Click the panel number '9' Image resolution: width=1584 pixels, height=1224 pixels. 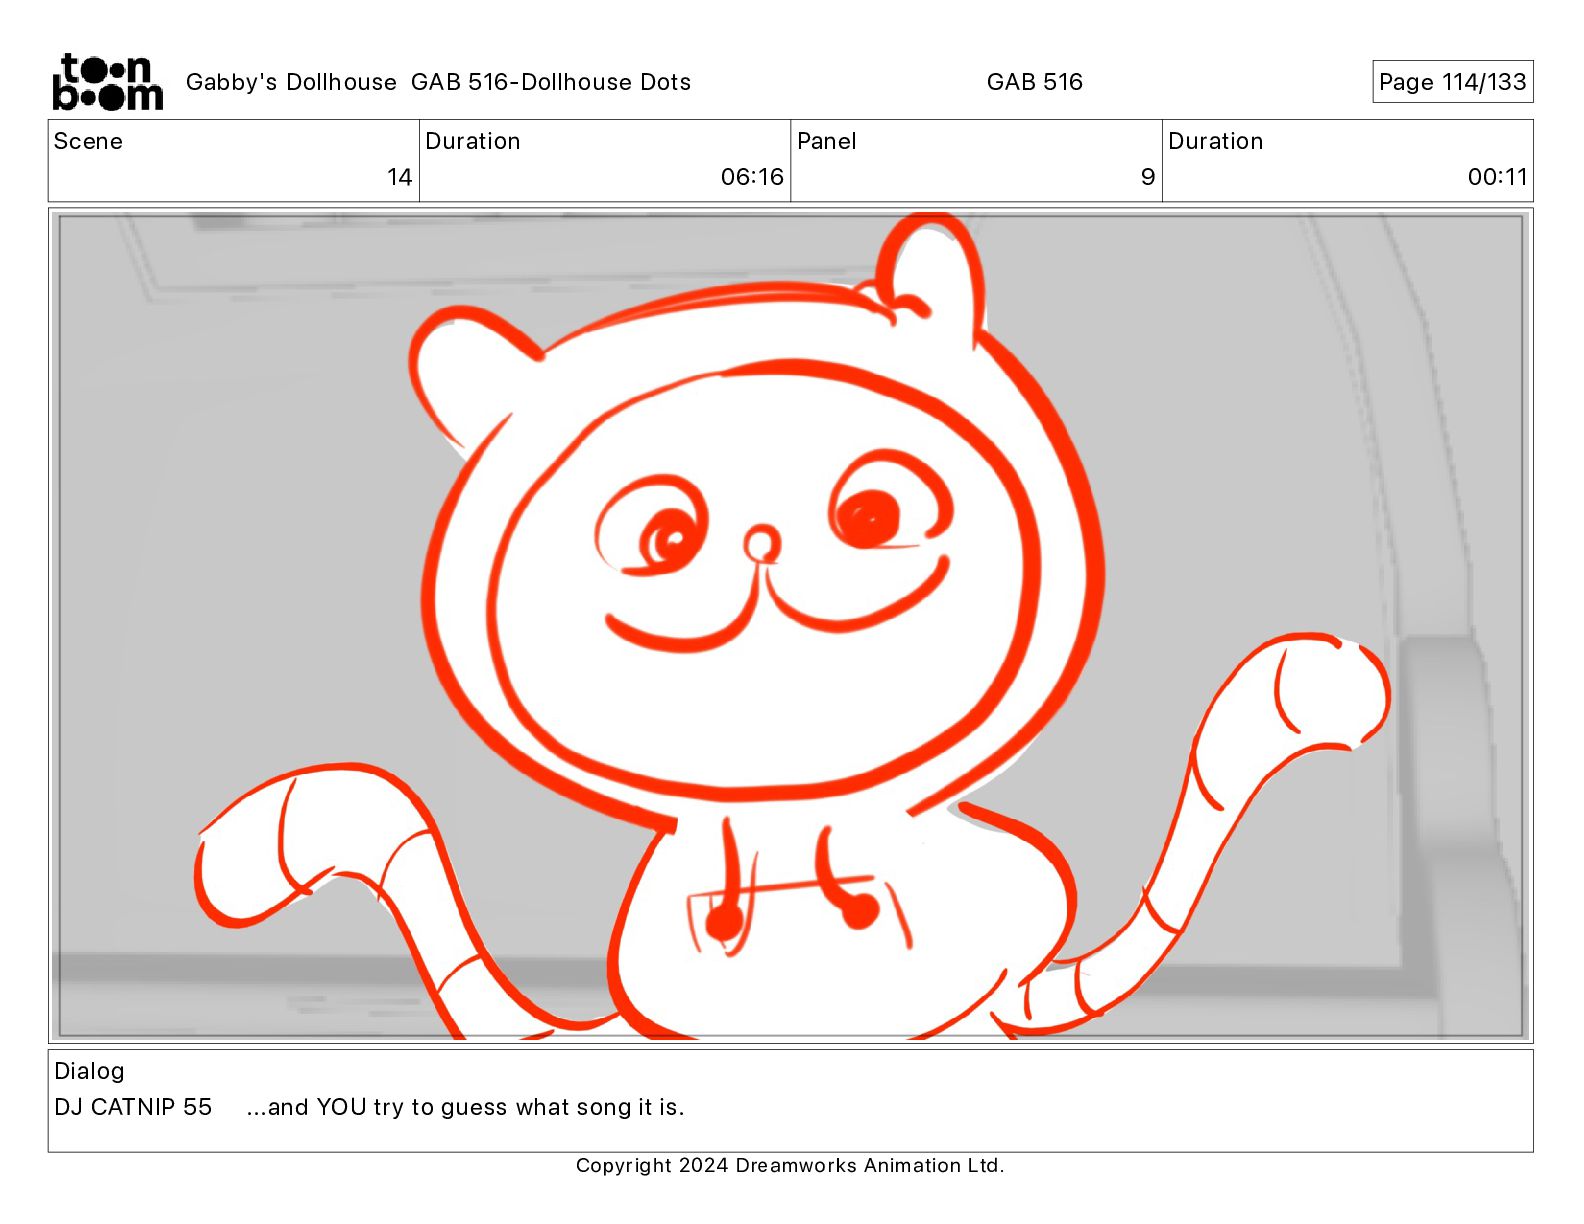tap(1148, 177)
